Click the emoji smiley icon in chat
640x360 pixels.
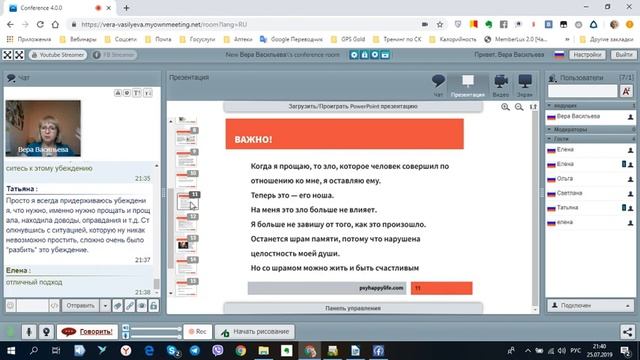pyautogui.click(x=11, y=305)
